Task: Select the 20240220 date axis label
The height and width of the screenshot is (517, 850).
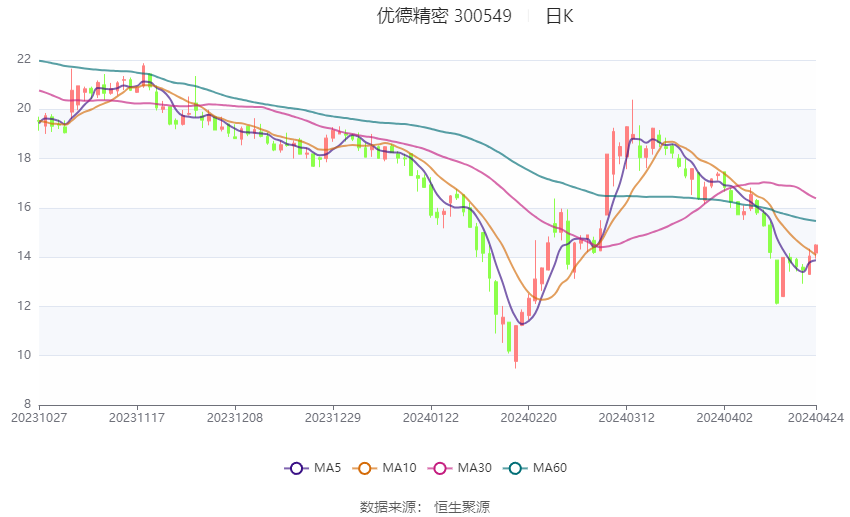Action: 529,418
